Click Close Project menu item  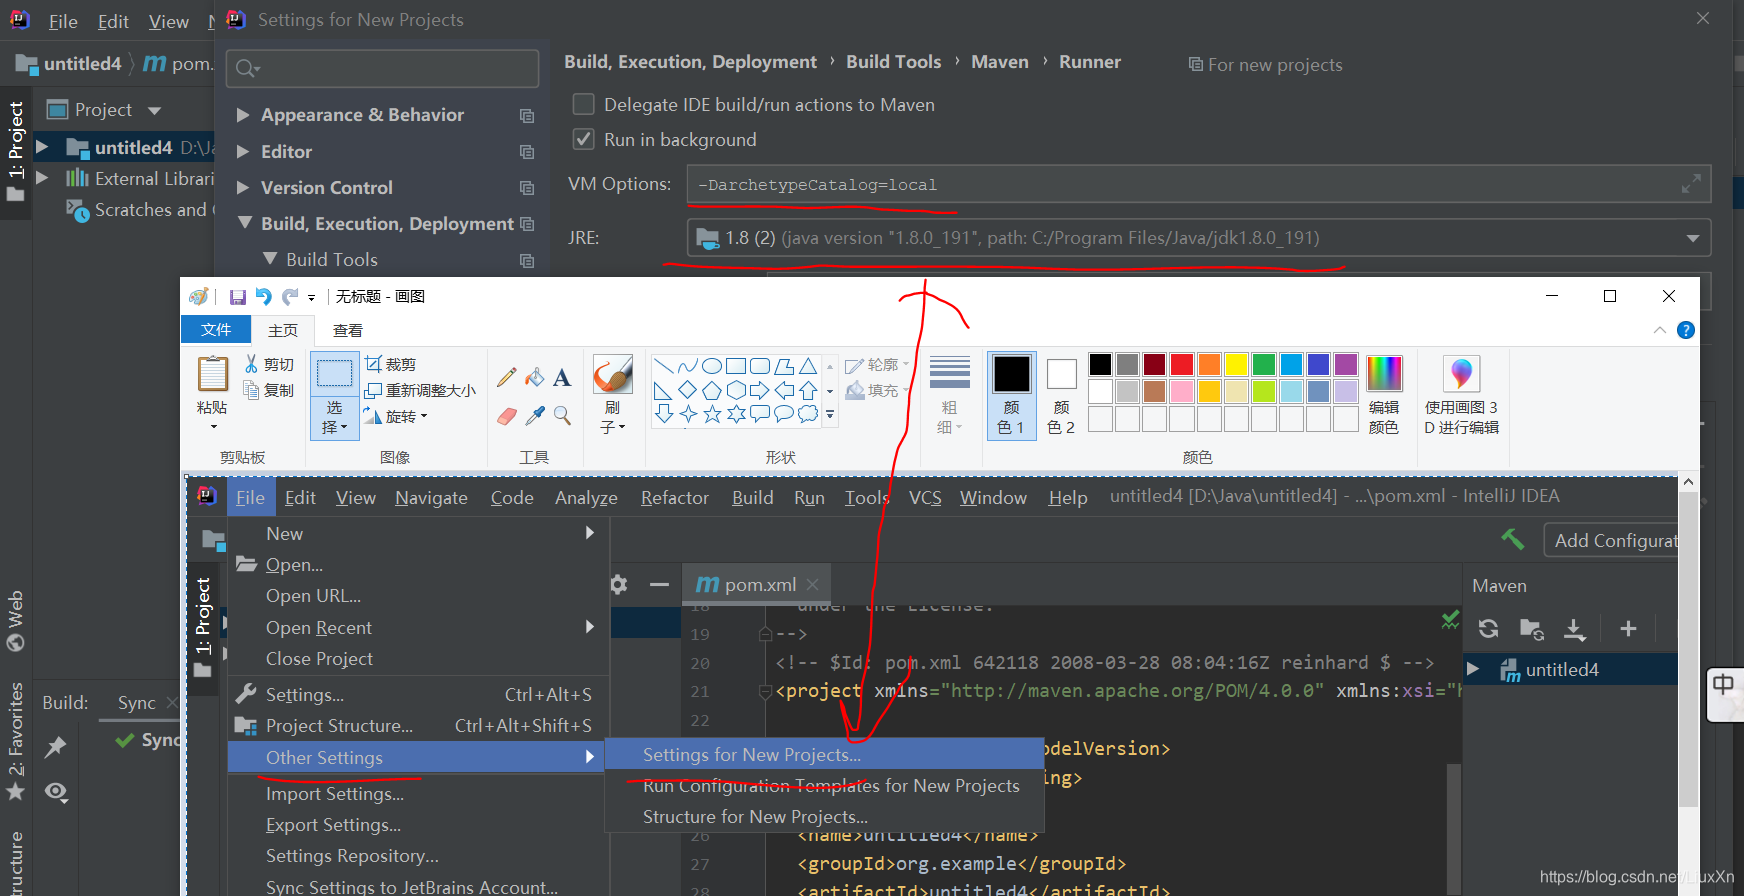[417, 659]
